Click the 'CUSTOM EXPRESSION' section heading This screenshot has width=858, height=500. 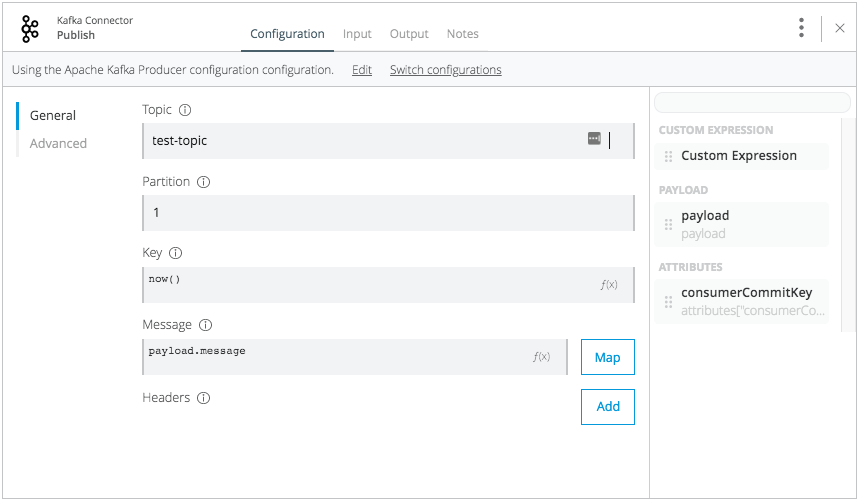pyautogui.click(x=716, y=130)
